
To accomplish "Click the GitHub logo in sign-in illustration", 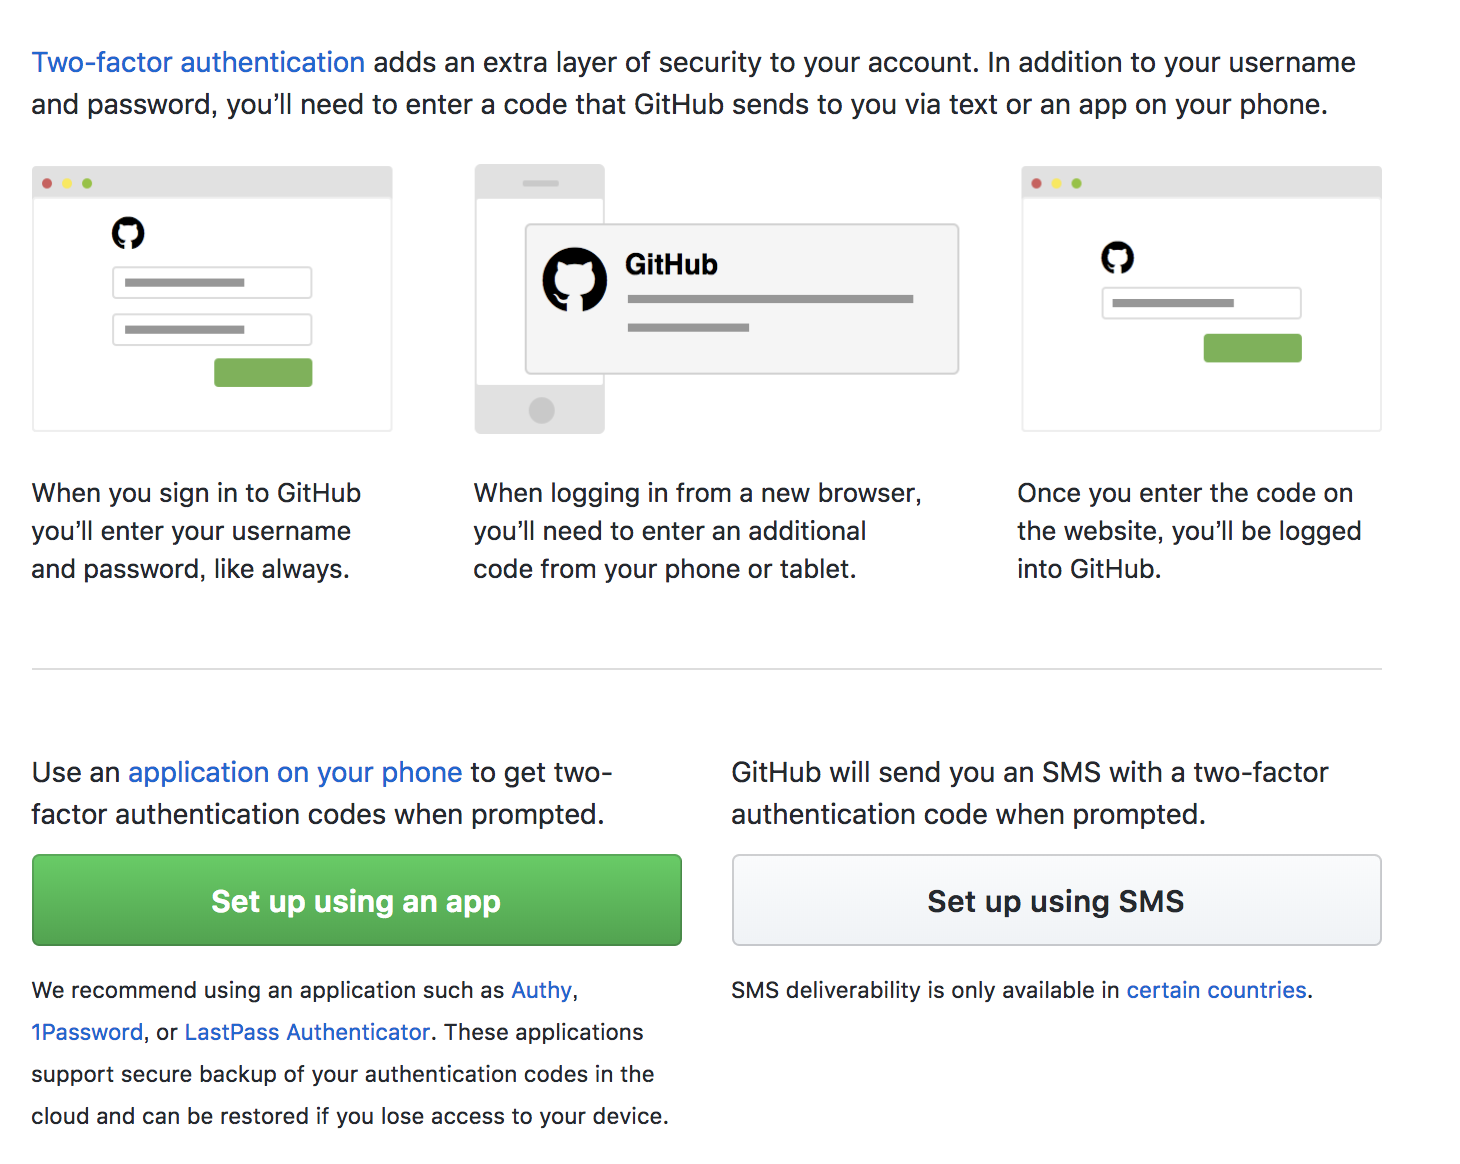I will point(128,233).
